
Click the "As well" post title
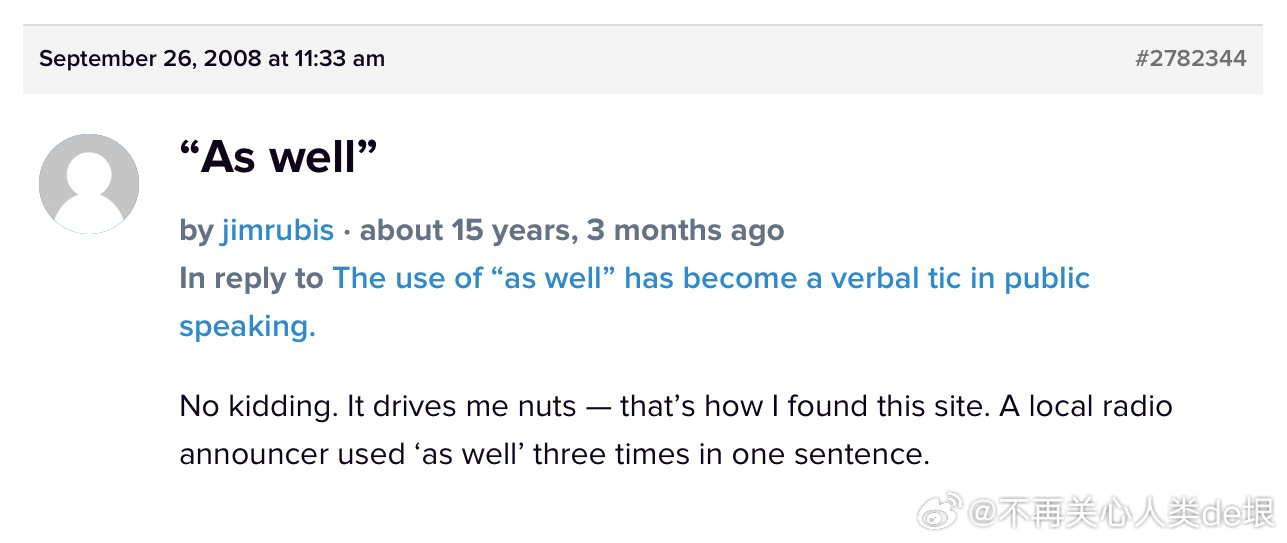coord(278,157)
